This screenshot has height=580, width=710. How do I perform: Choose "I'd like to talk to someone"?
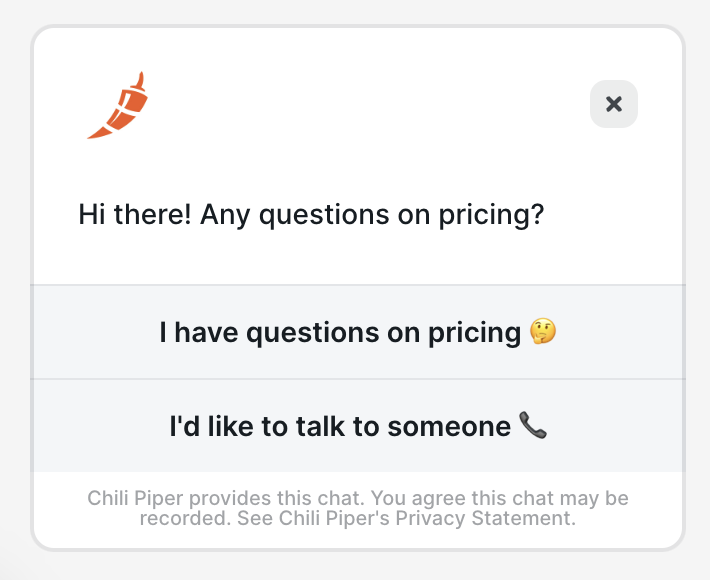coord(340,427)
